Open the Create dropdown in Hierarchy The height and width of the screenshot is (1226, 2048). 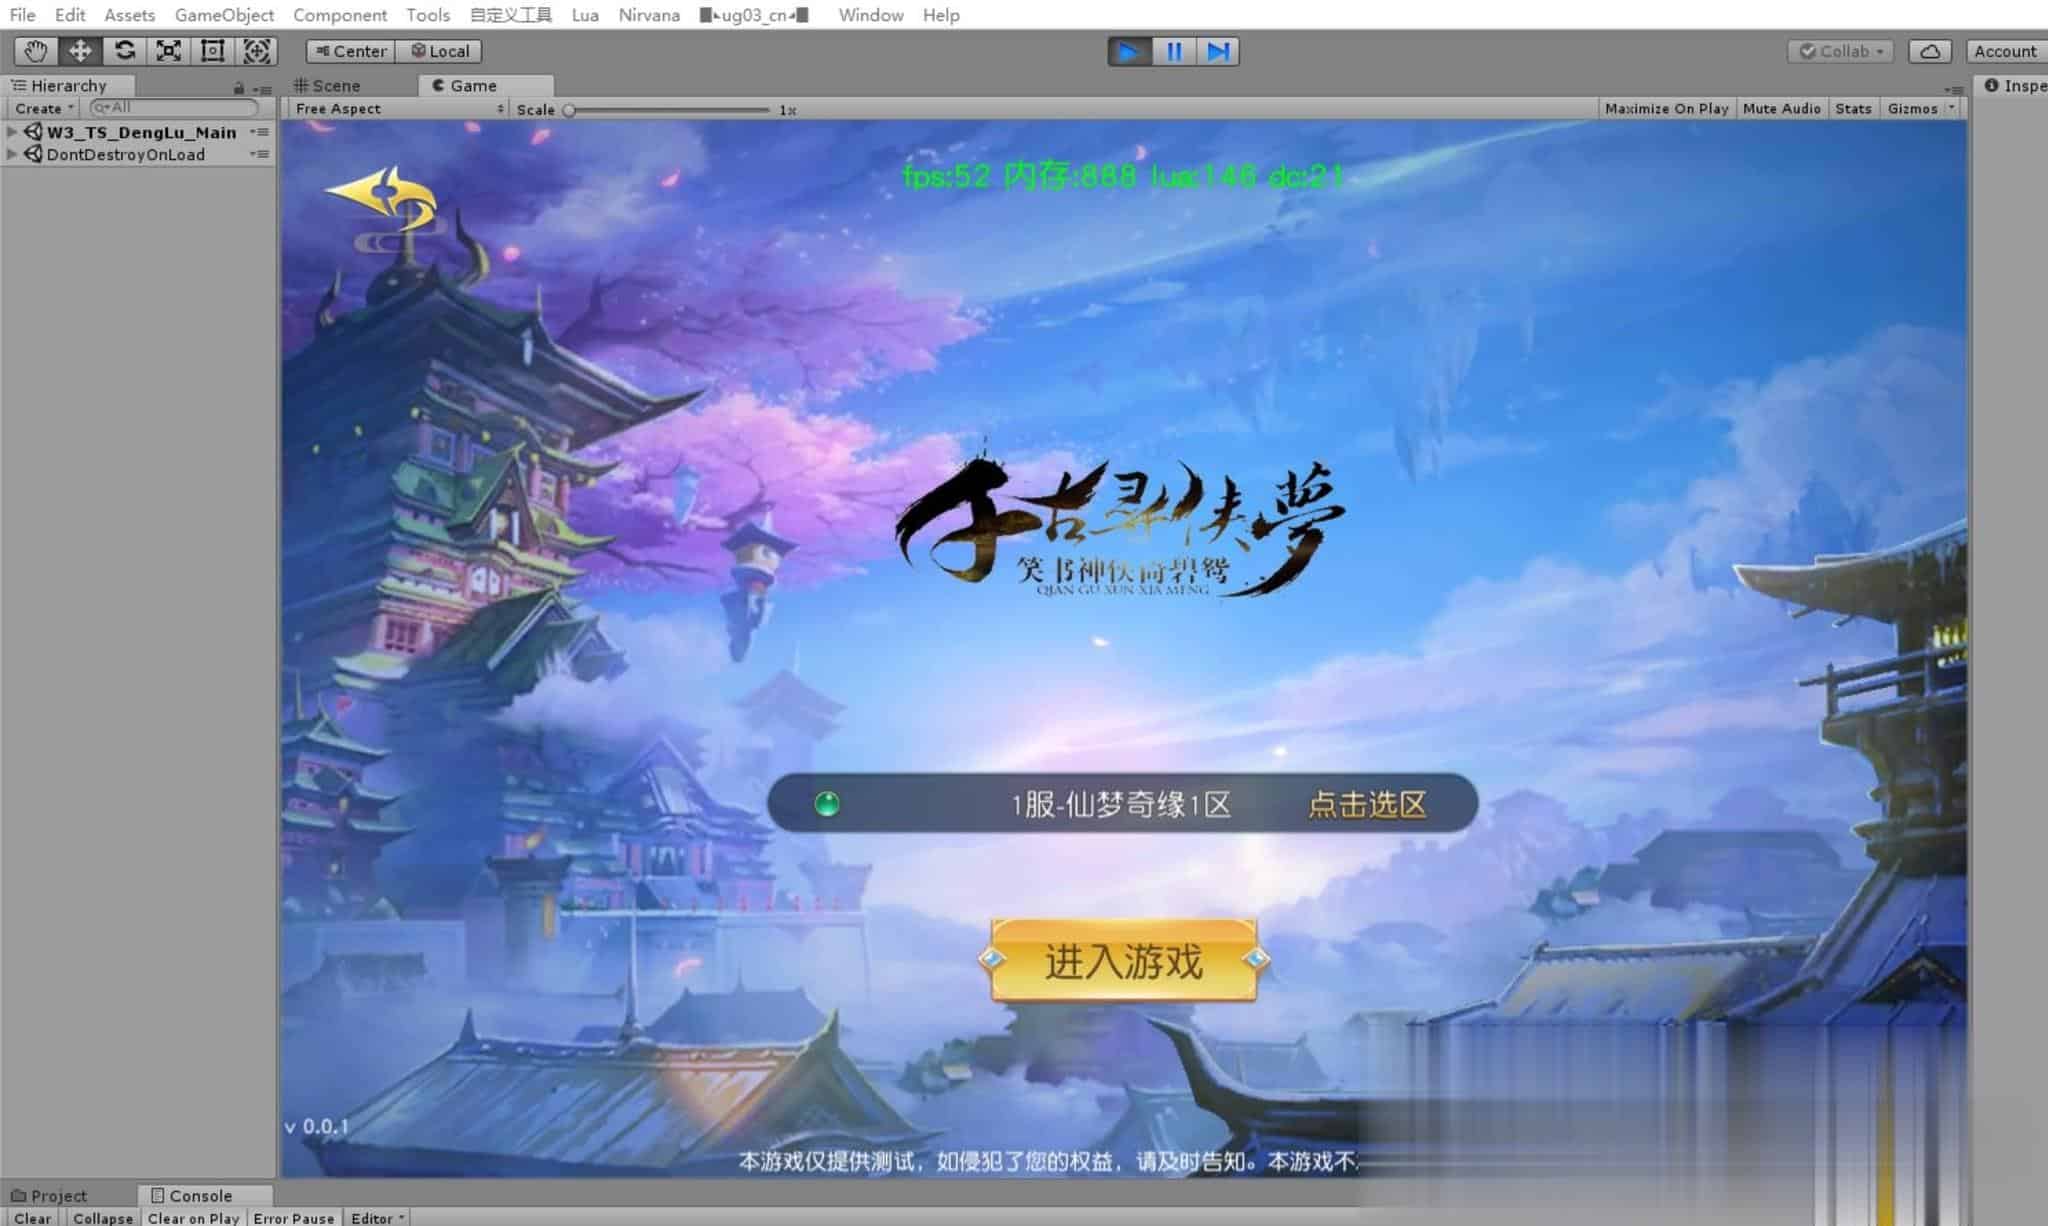click(x=44, y=108)
